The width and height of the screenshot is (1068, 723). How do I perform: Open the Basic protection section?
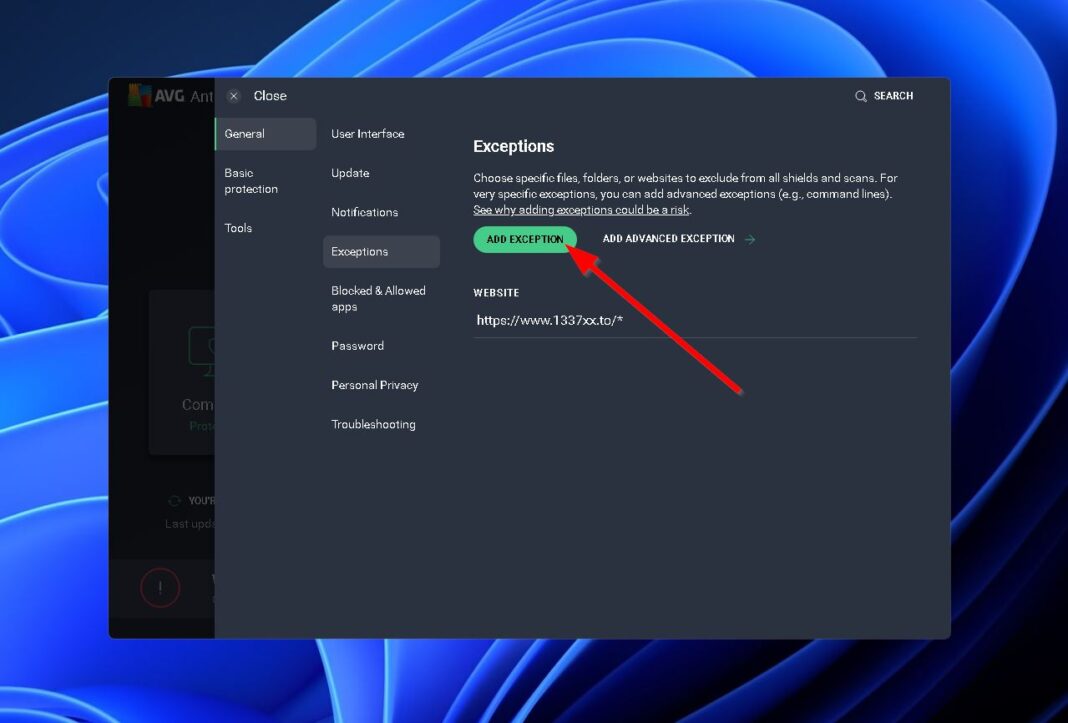(251, 180)
